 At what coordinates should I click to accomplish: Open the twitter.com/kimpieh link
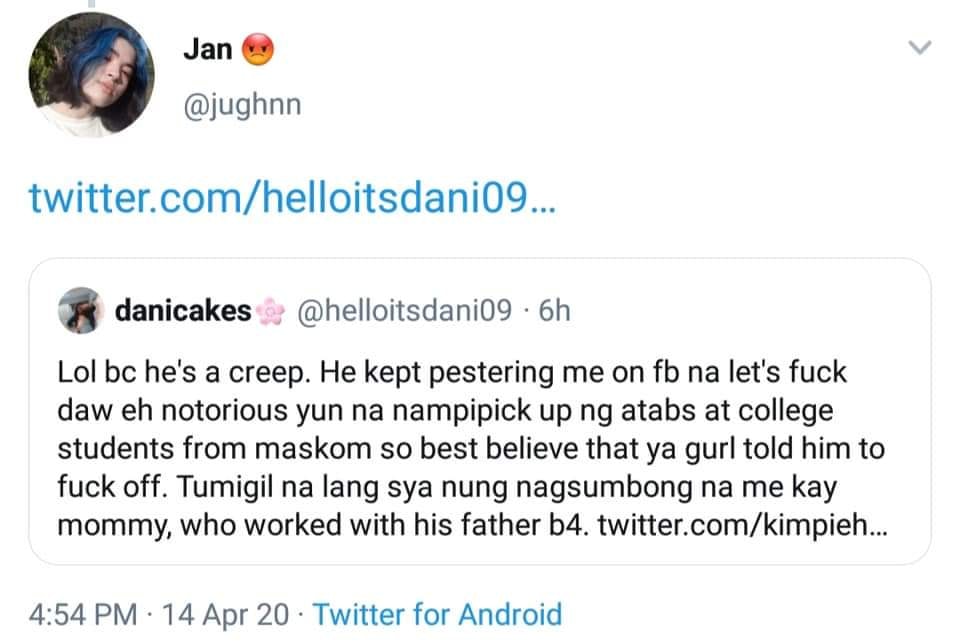[x=741, y=525]
